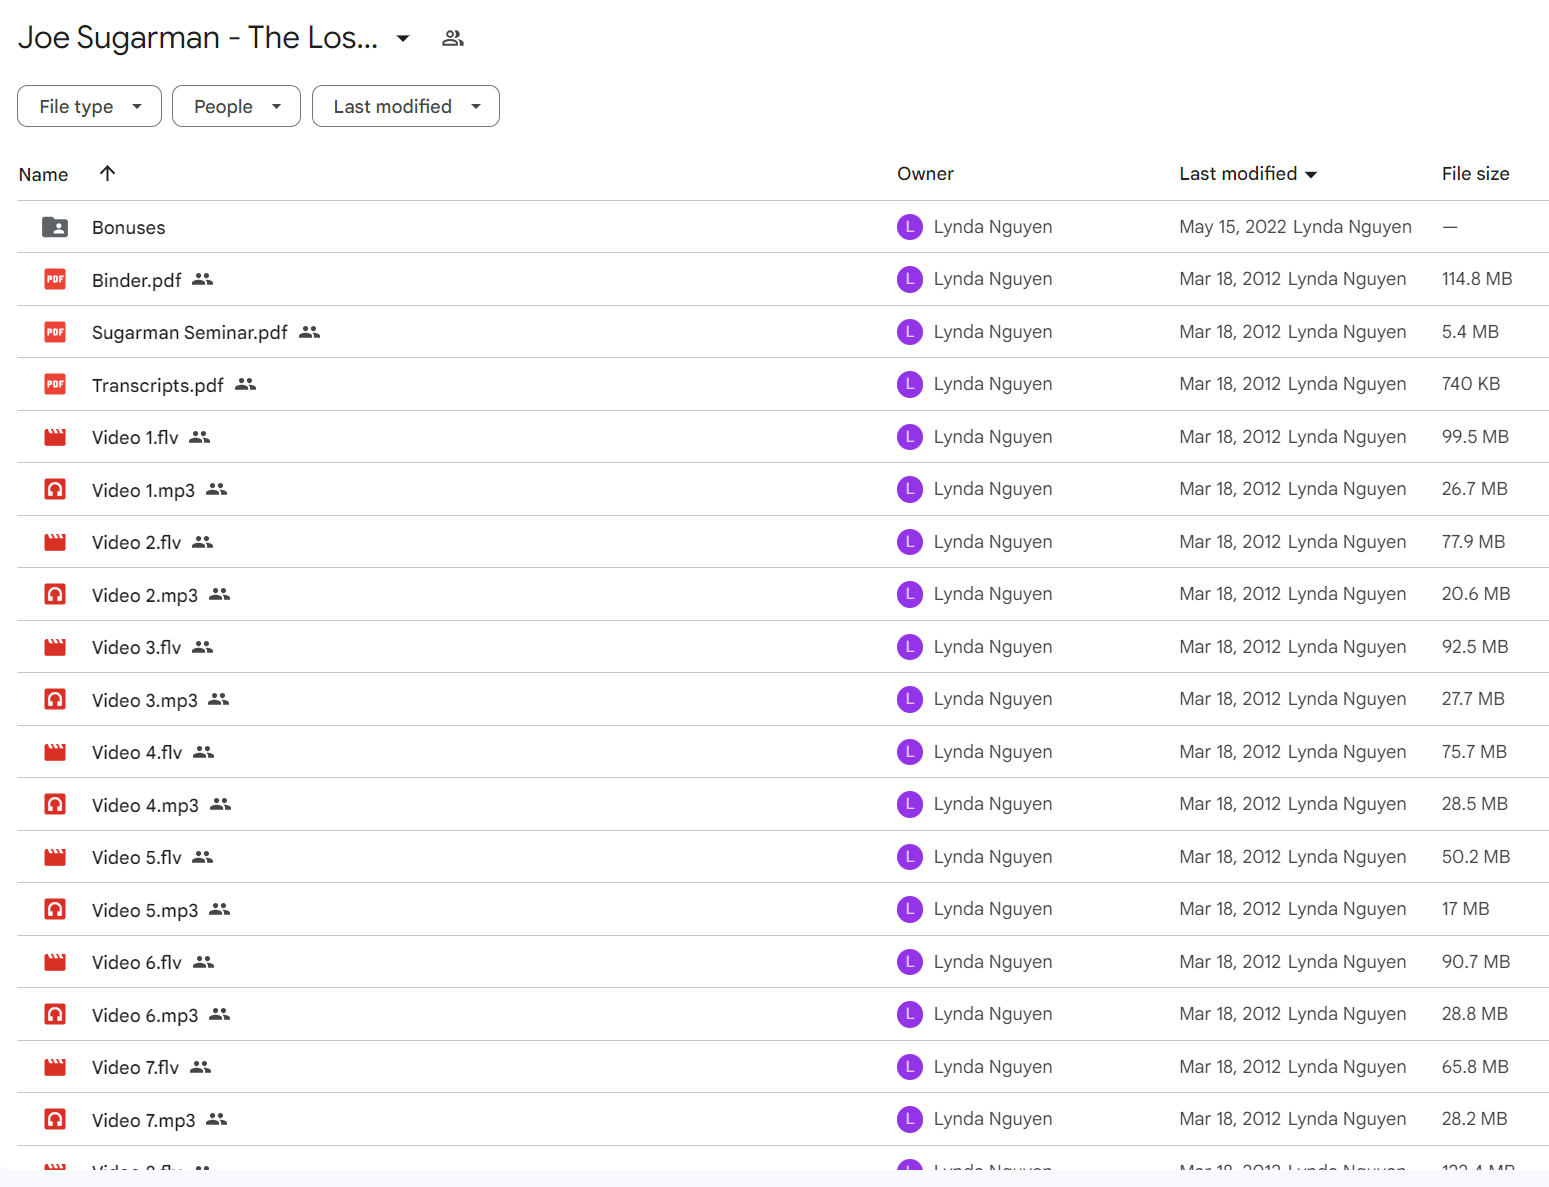
Task: Select the Video 5.mp3 file name
Action: 145,910
